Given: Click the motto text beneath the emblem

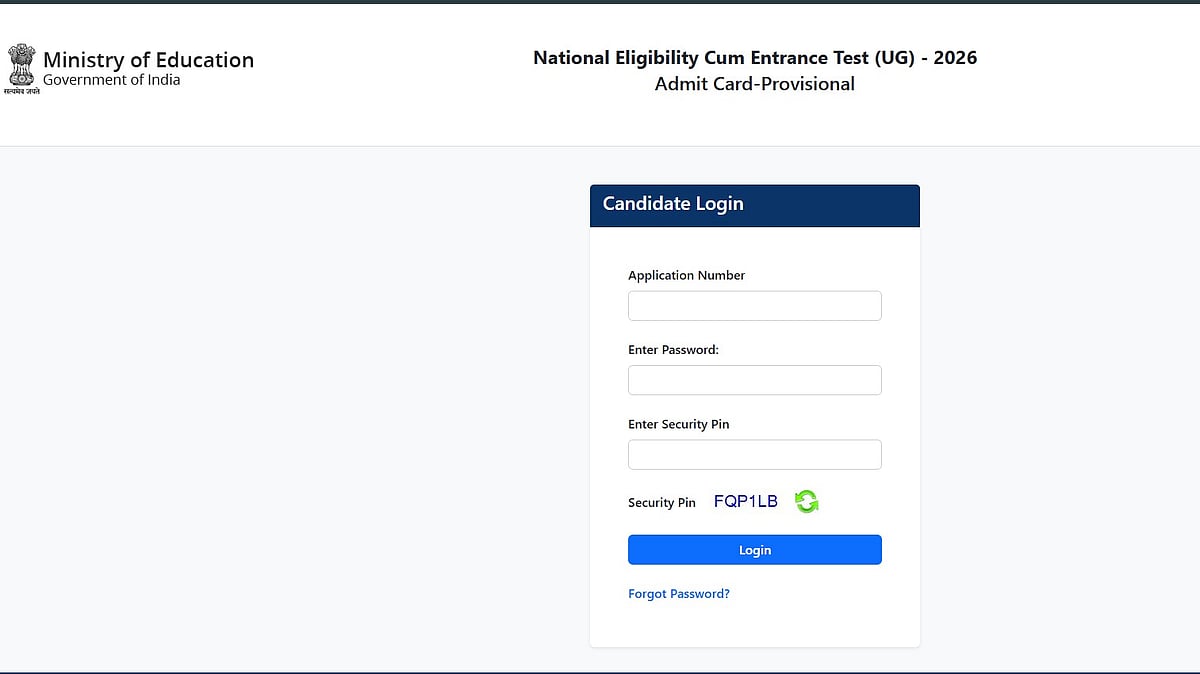Looking at the screenshot, I should (21, 91).
